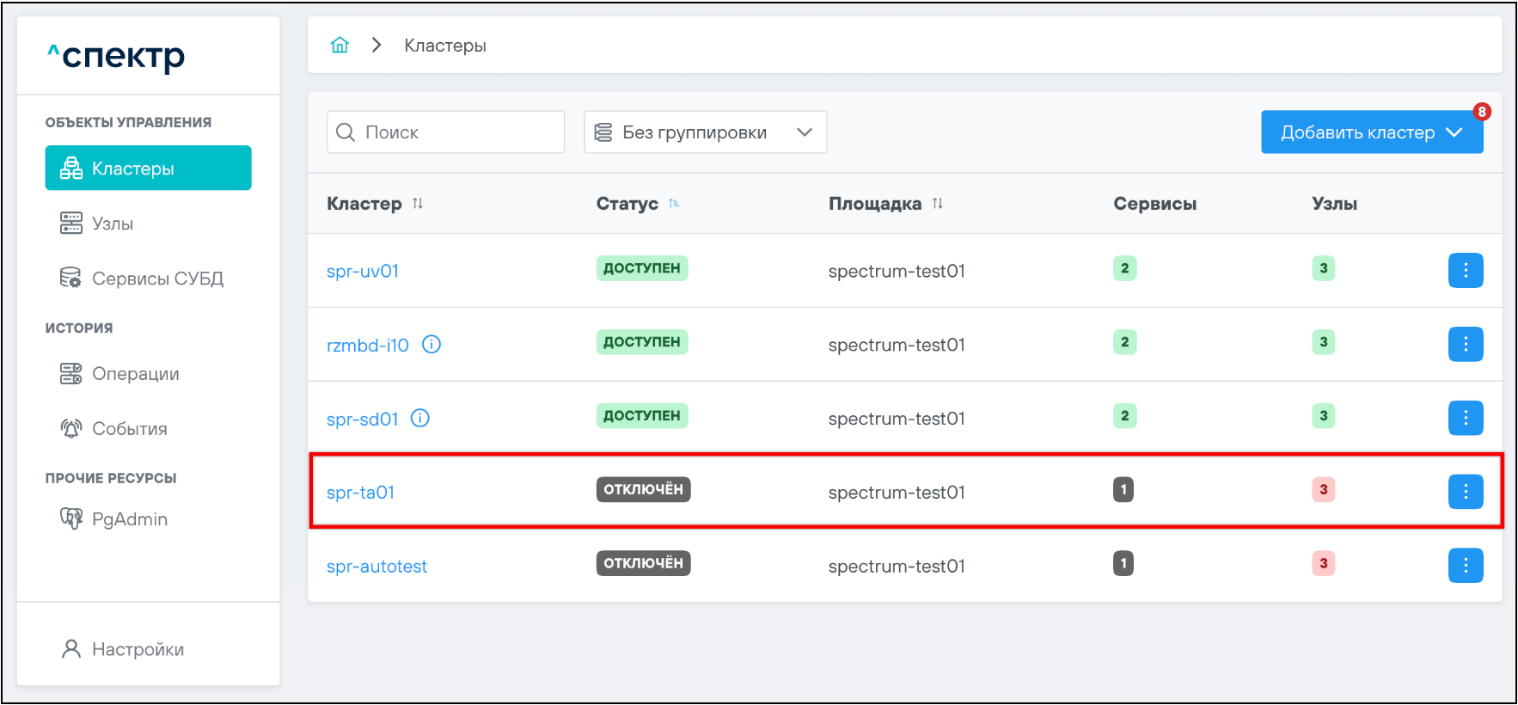The height and width of the screenshot is (705, 1518).
Task: Open three-dot actions menu for spr-autotest
Action: 1465,565
